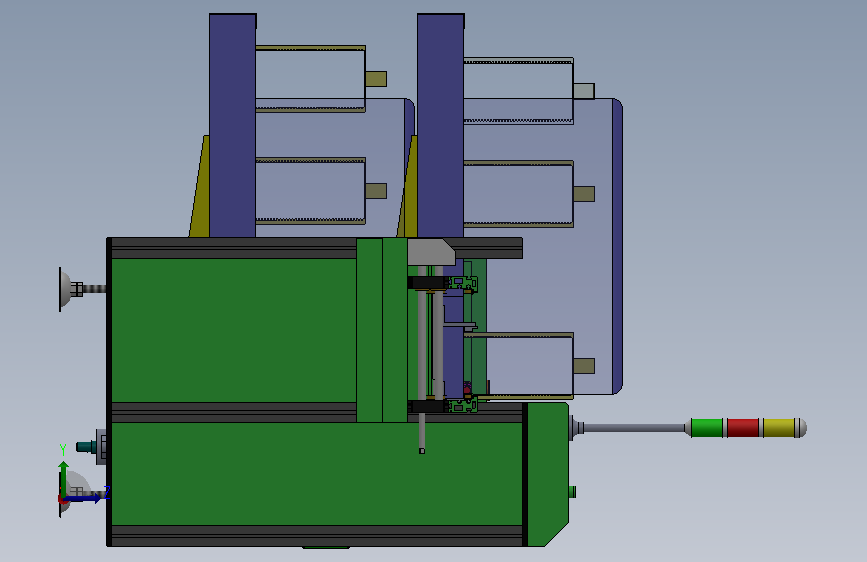The width and height of the screenshot is (867, 562).
Task: Click the green Y axis arrow of triad
Action: click(64, 478)
